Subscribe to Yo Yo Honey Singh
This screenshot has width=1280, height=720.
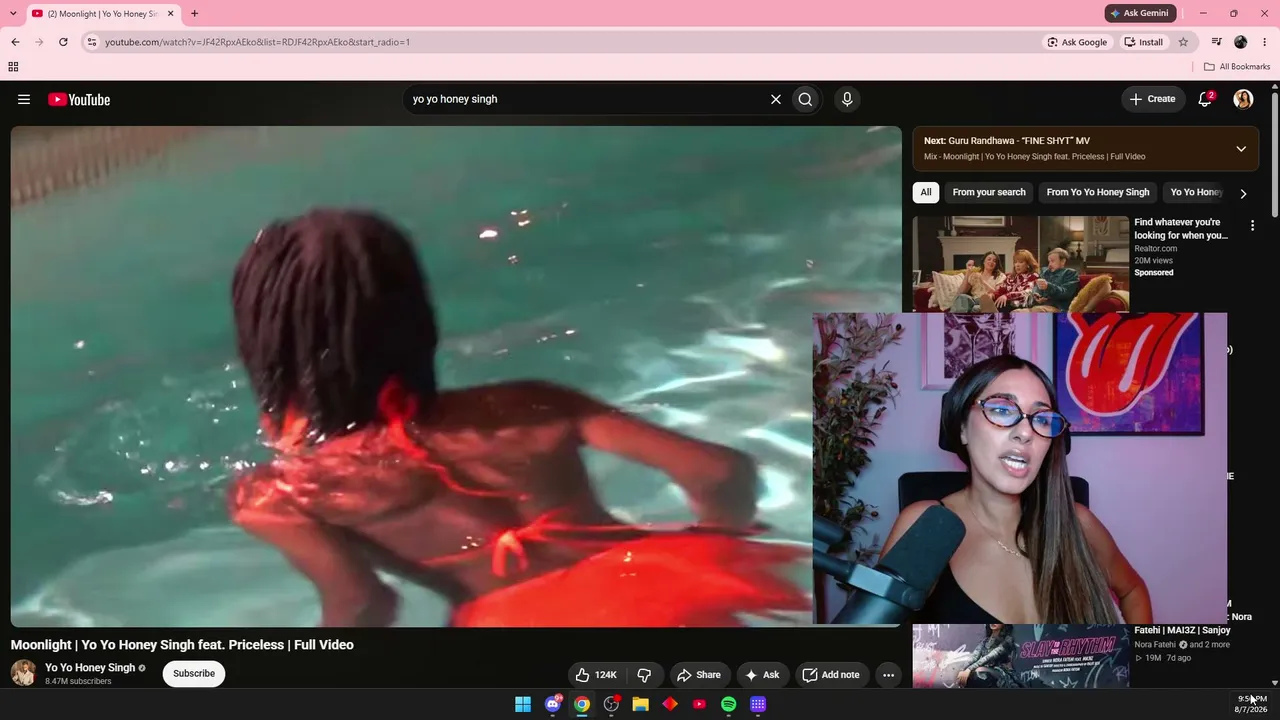(194, 673)
